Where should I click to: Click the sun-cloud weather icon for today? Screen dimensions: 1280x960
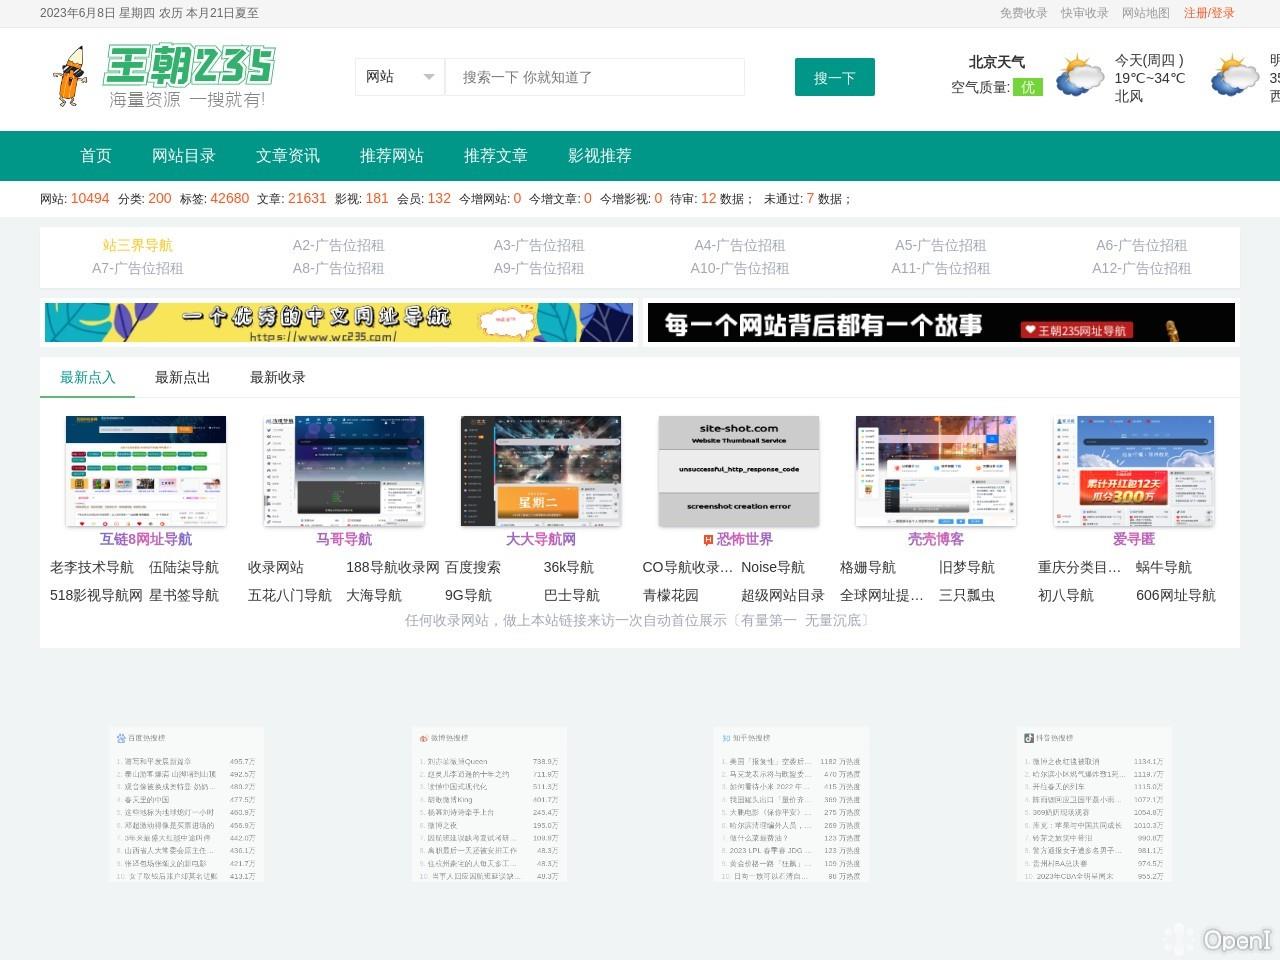click(1079, 77)
